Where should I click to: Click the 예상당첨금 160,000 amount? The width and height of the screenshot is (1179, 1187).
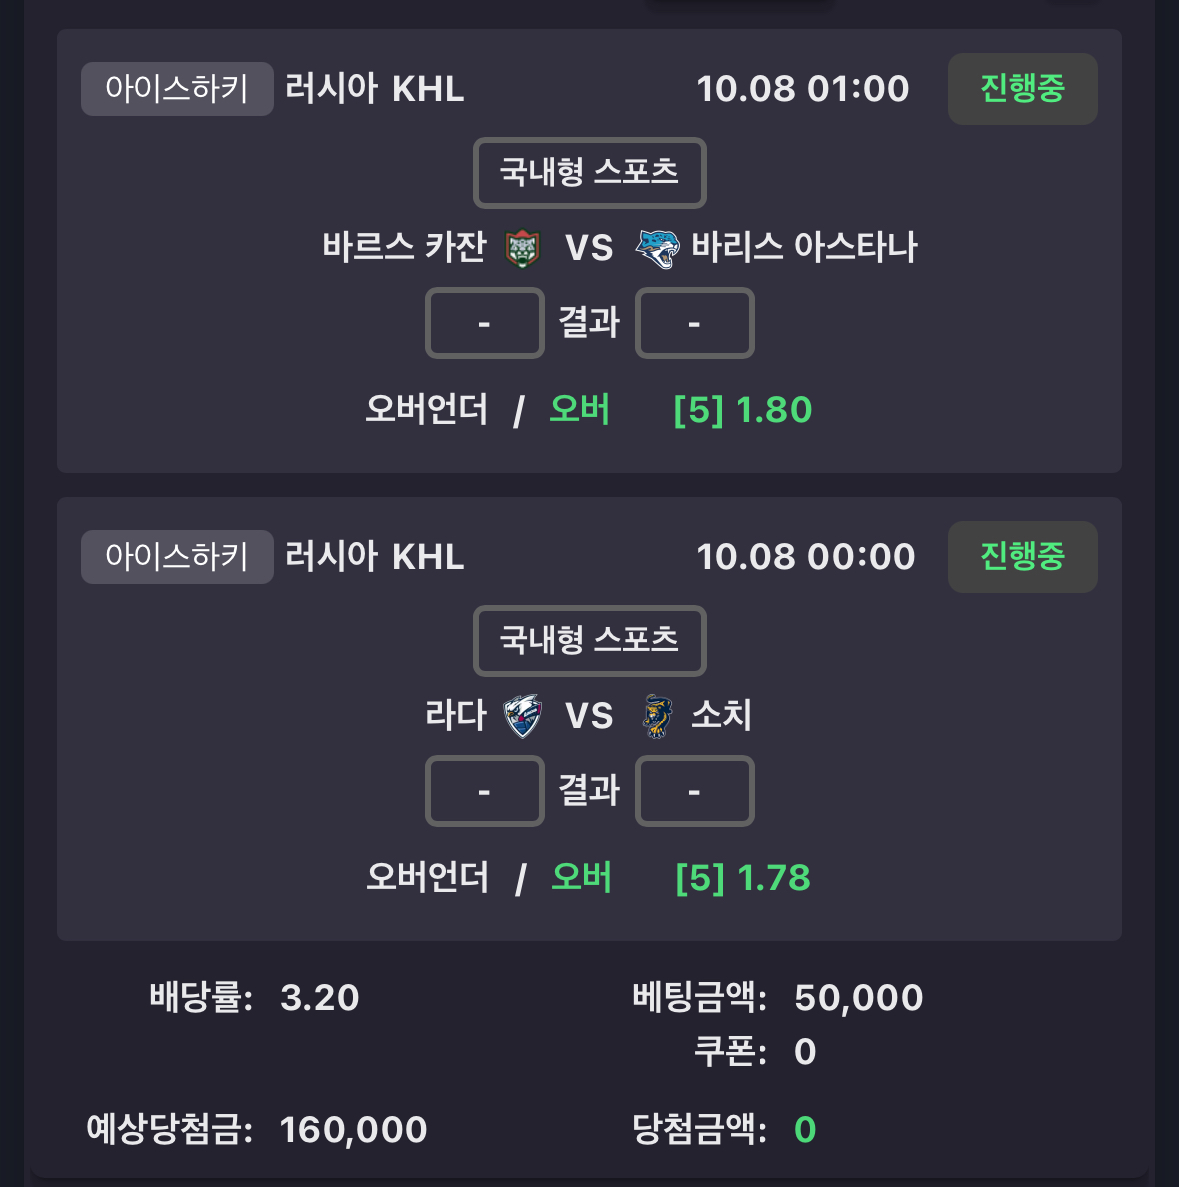coord(353,1130)
